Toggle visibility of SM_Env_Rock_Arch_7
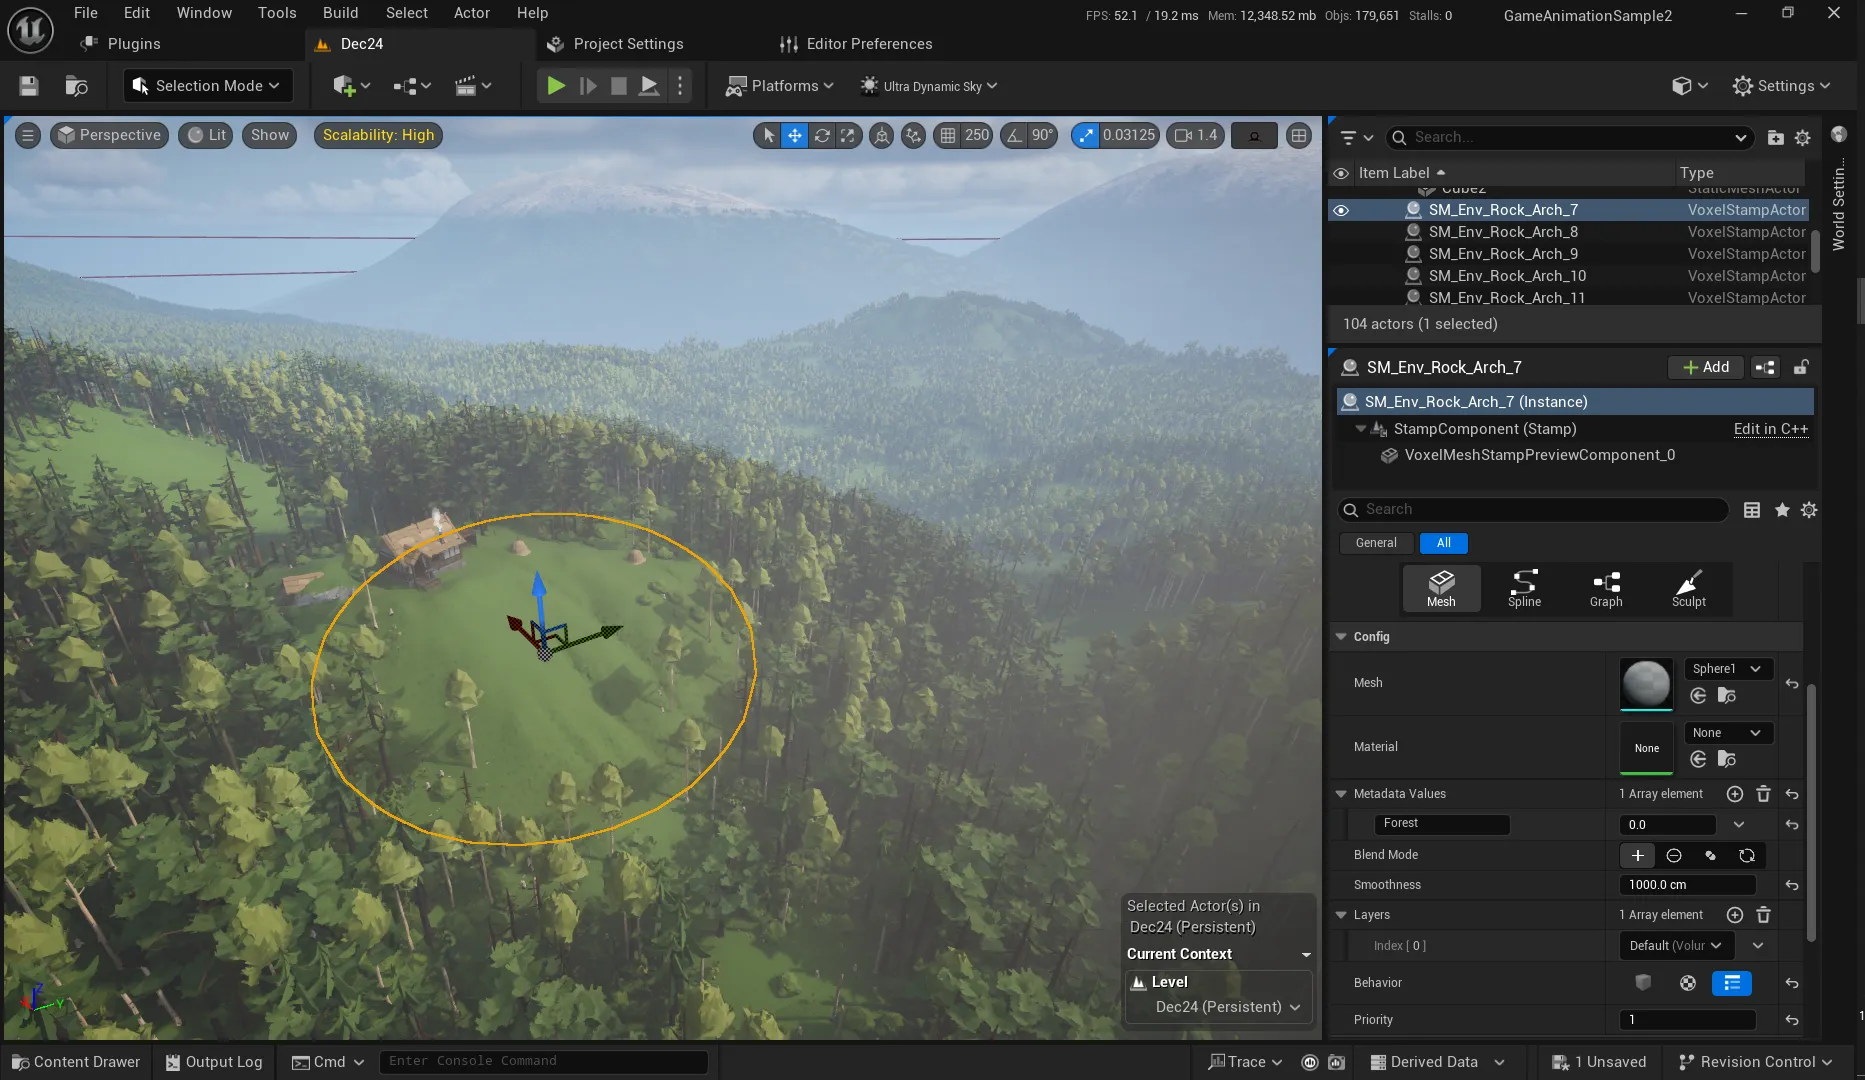The width and height of the screenshot is (1865, 1080). (x=1341, y=210)
